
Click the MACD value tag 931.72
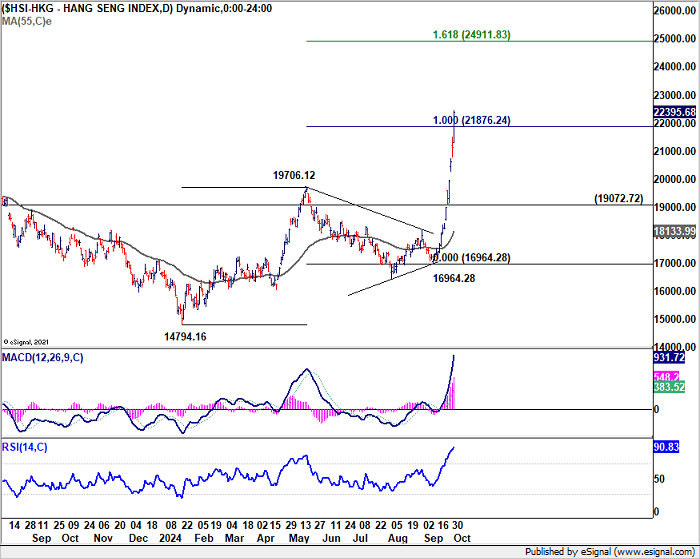tap(669, 358)
